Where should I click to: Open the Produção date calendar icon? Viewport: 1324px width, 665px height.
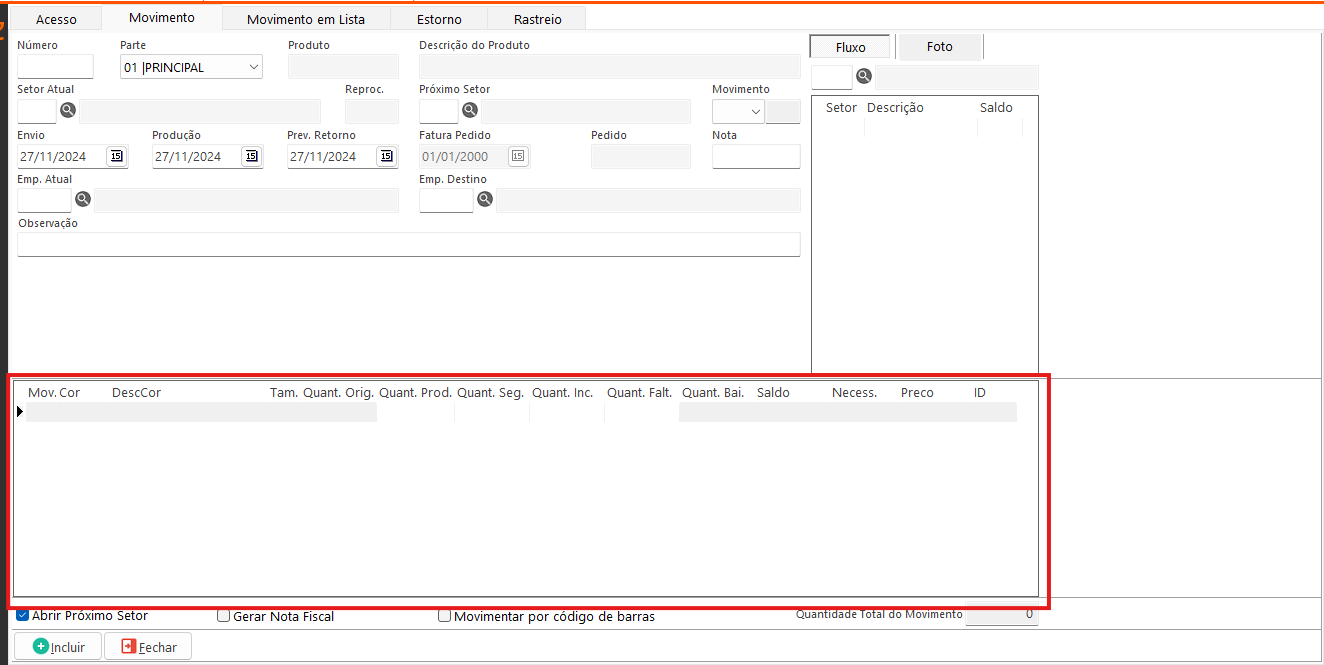tap(251, 156)
